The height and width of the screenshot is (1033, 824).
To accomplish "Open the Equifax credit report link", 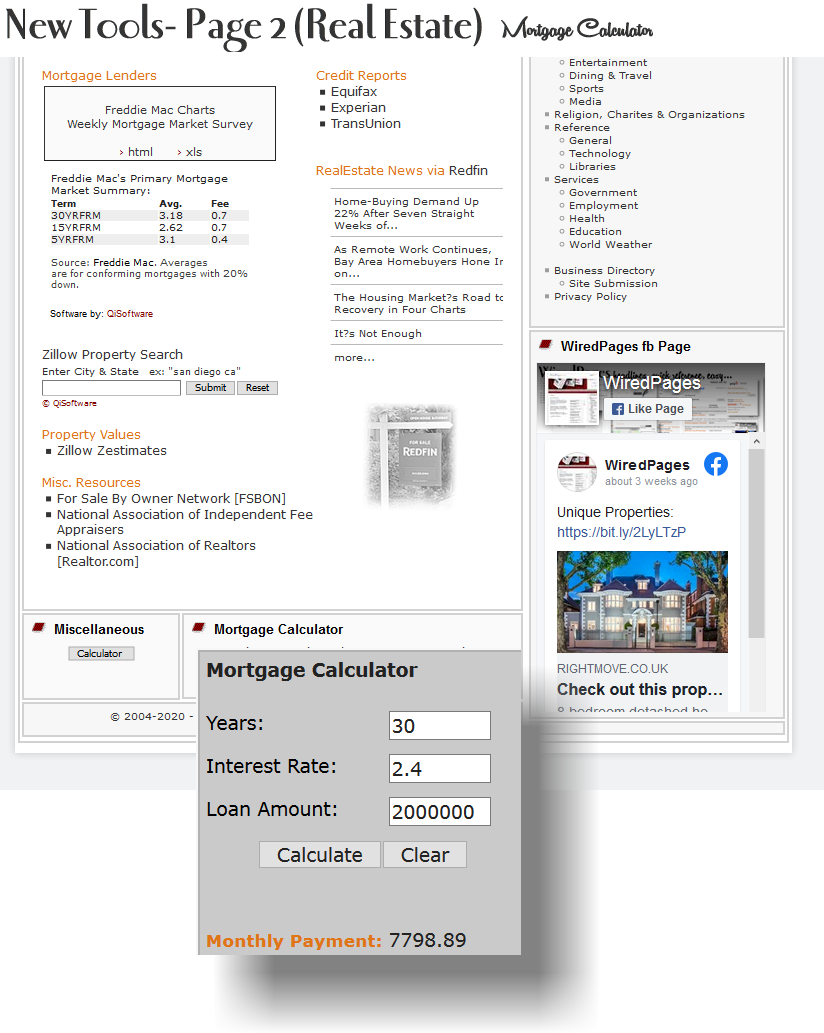I will click(354, 92).
